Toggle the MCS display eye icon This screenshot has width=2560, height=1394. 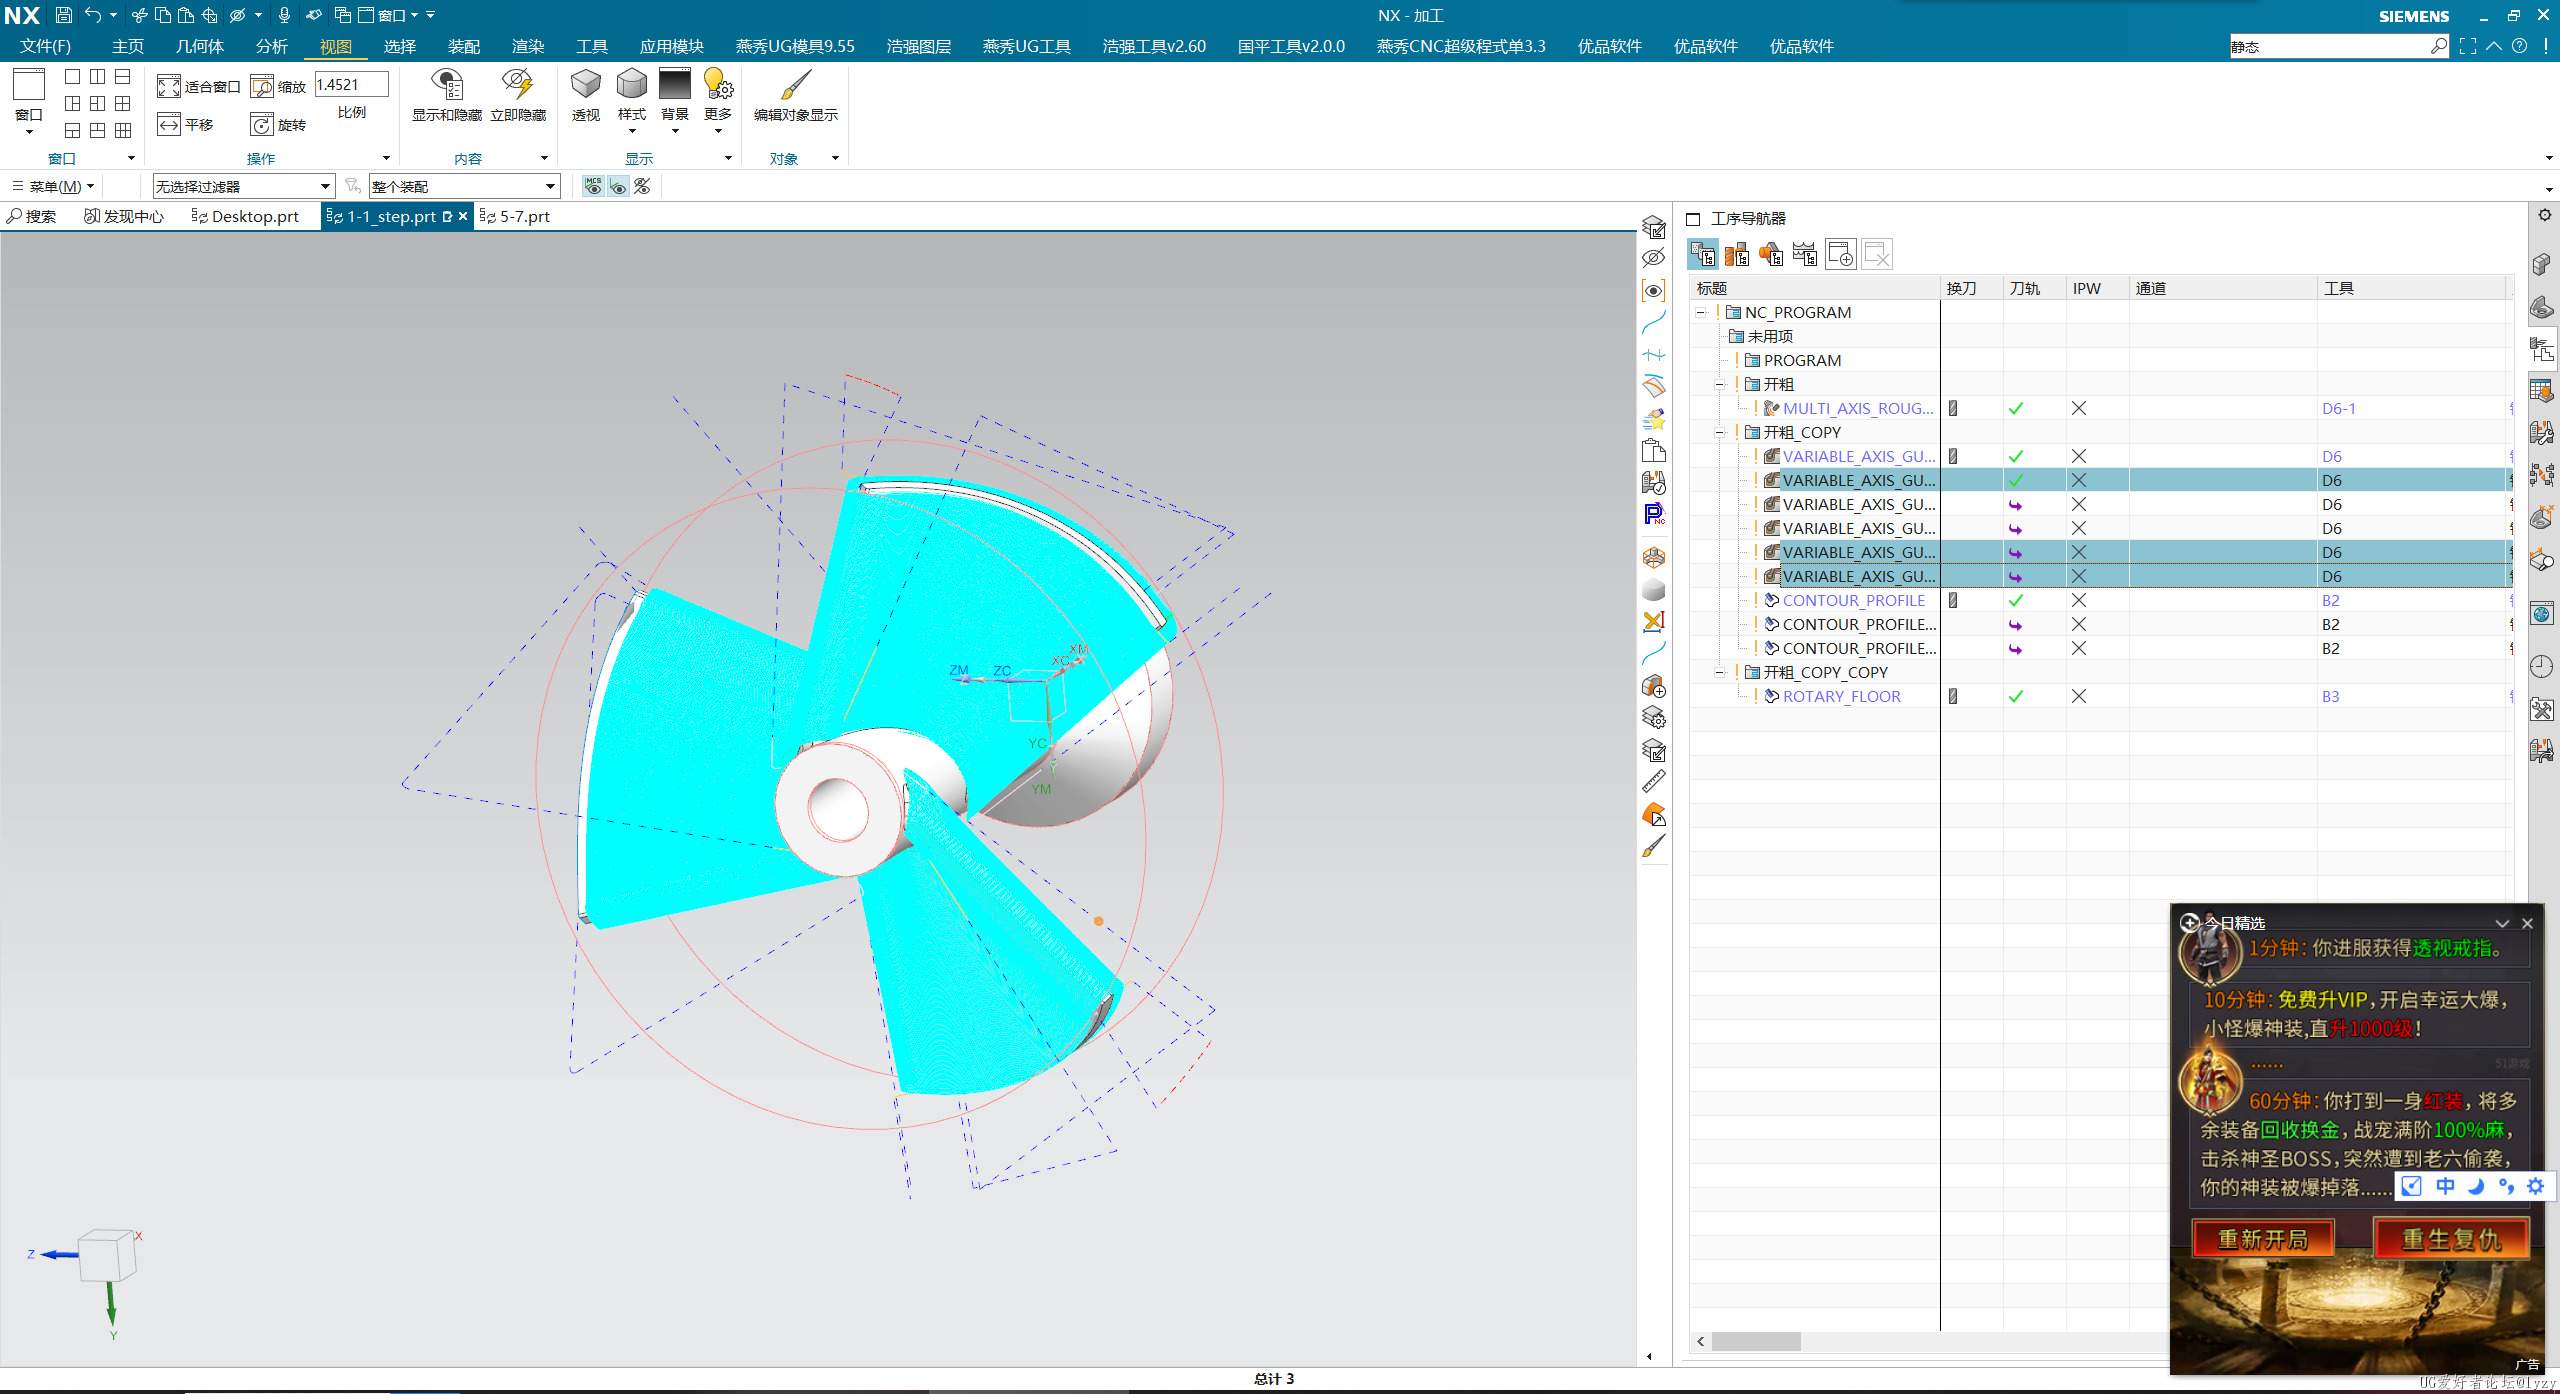[594, 186]
